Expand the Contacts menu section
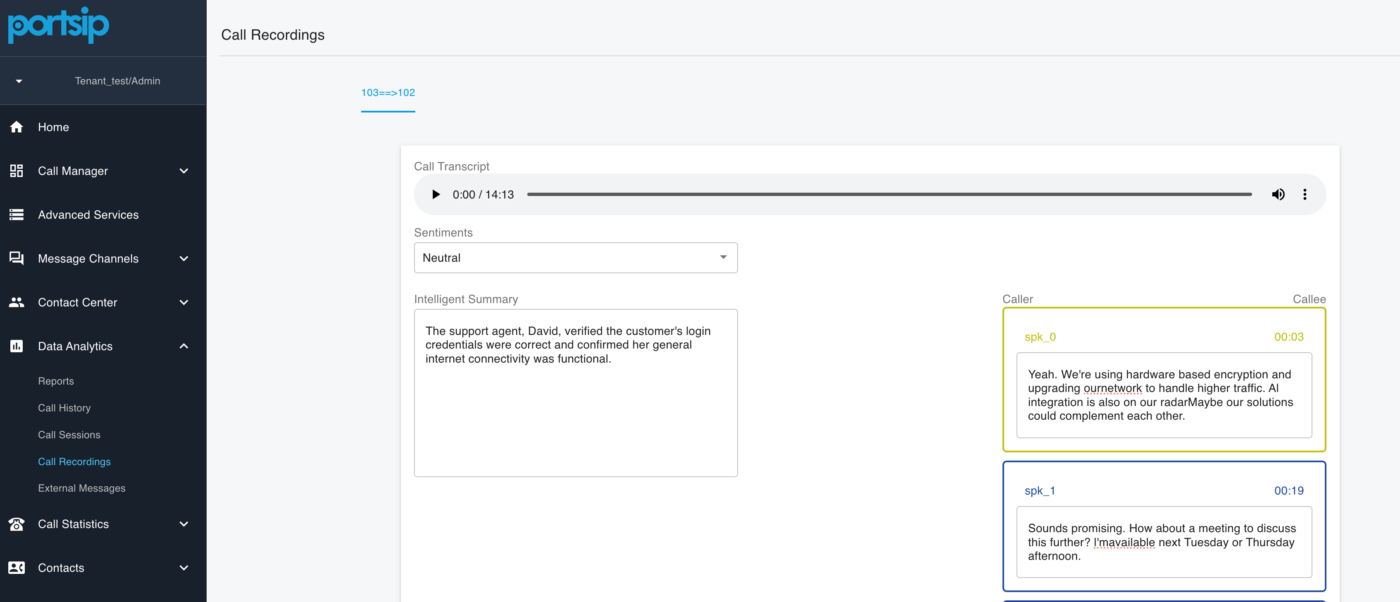The width and height of the screenshot is (1400, 602). (183, 568)
